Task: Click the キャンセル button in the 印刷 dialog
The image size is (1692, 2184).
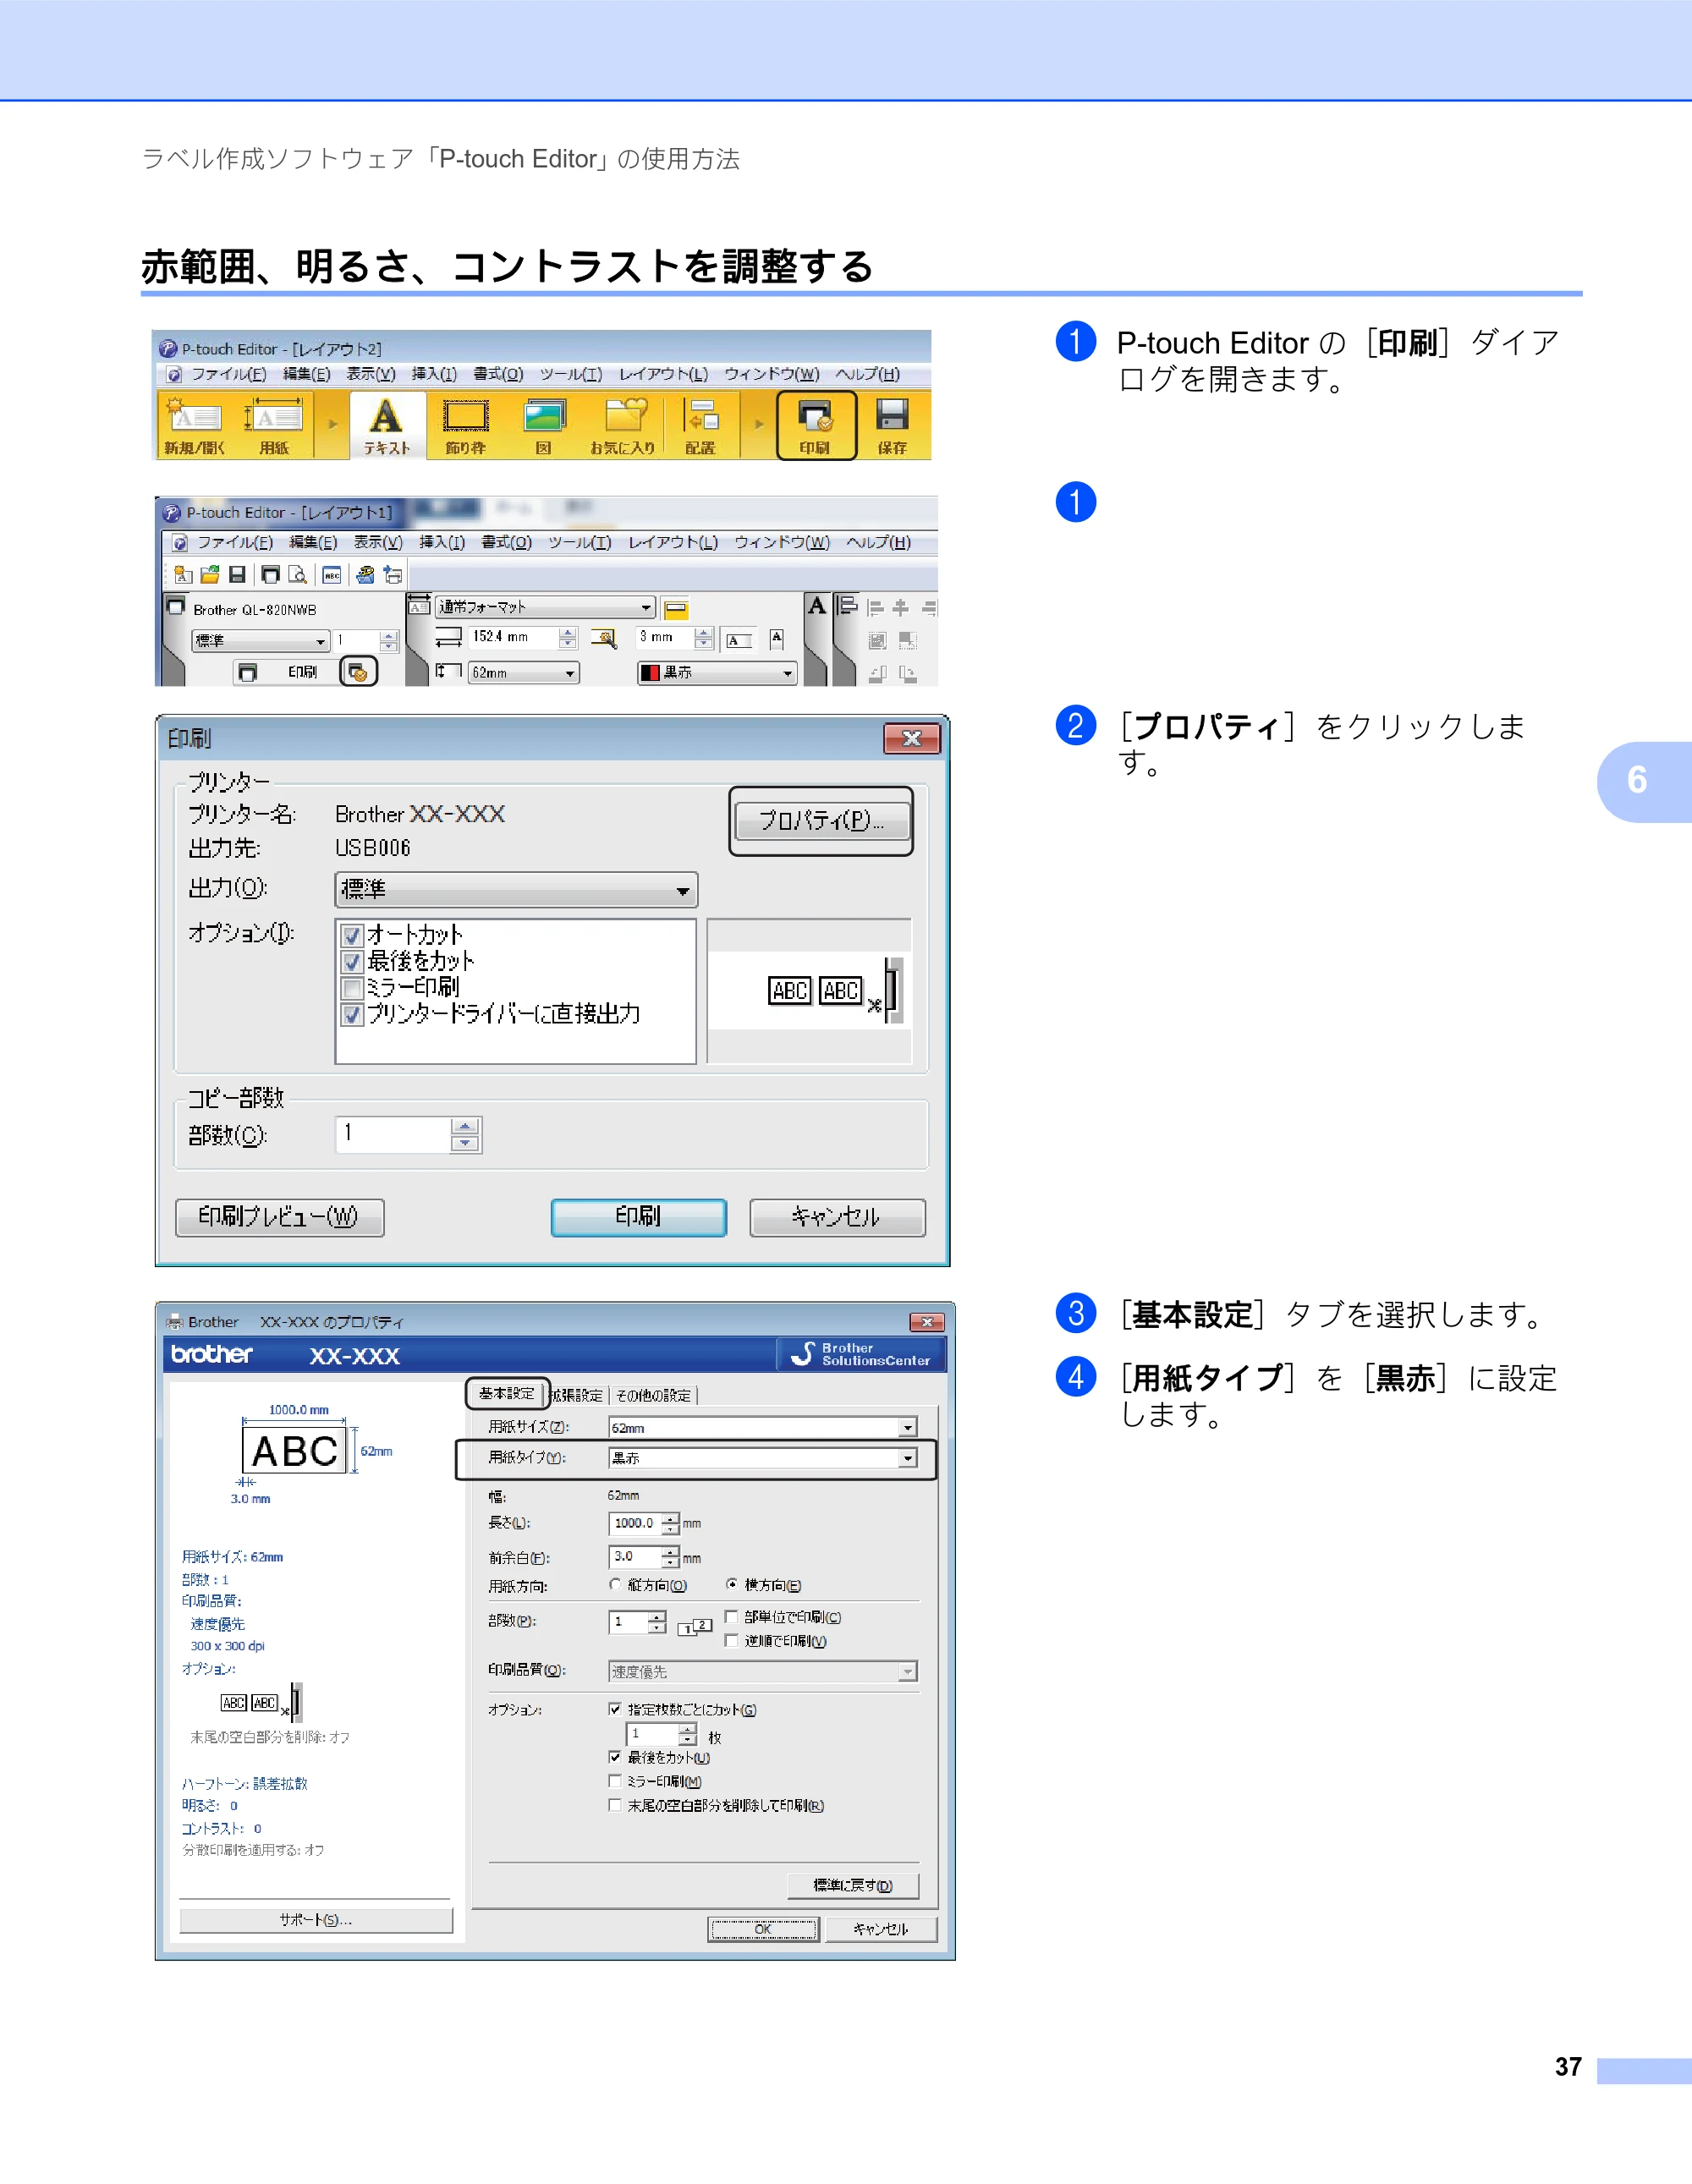Action: pos(837,1217)
